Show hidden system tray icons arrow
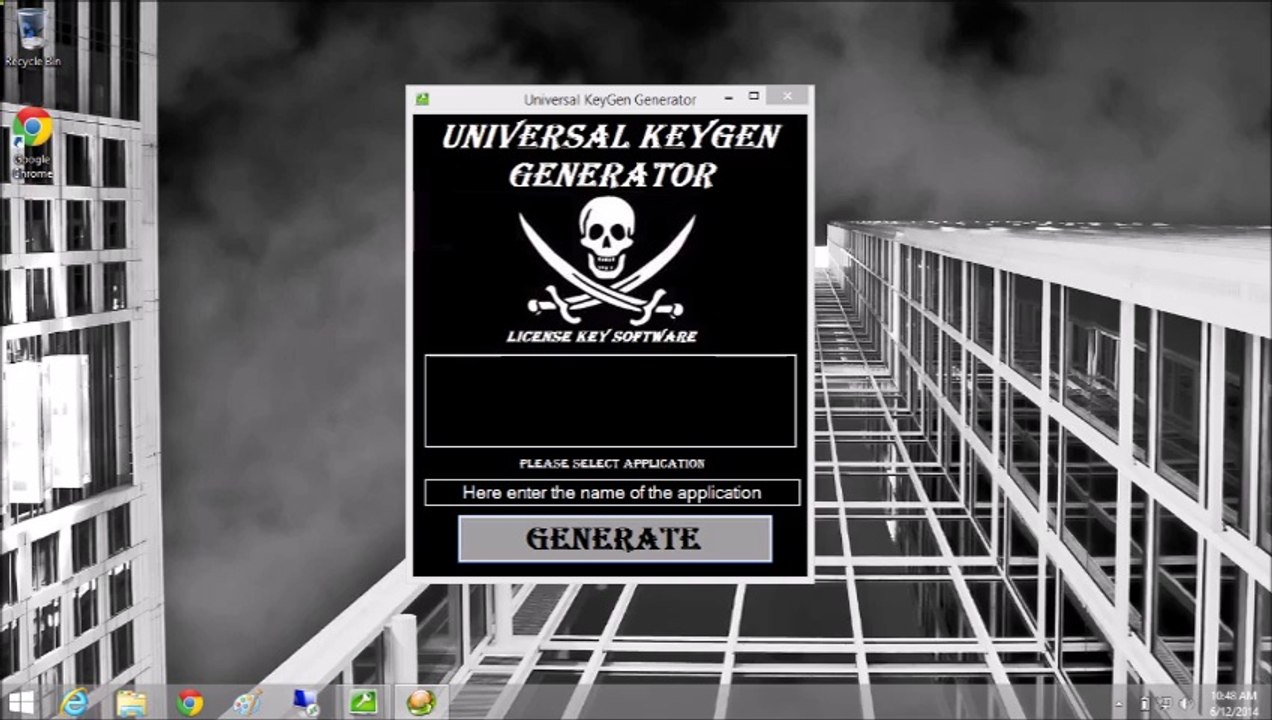The width and height of the screenshot is (1272, 720). pyautogui.click(x=1119, y=704)
